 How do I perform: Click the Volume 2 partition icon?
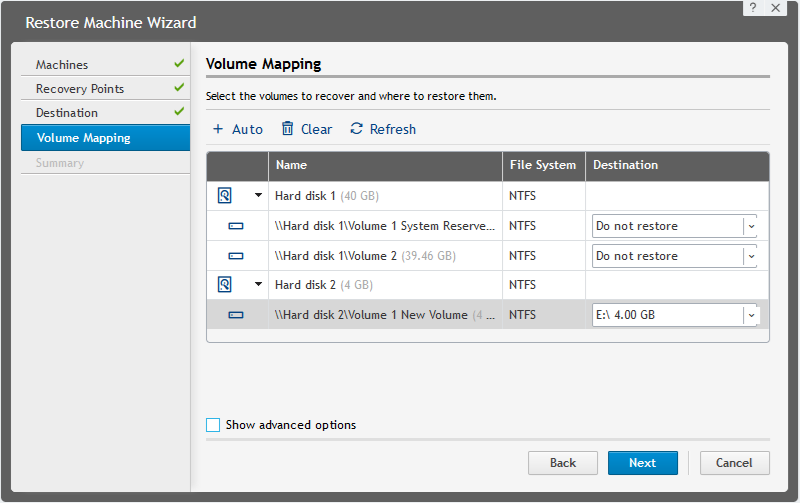[x=236, y=256]
